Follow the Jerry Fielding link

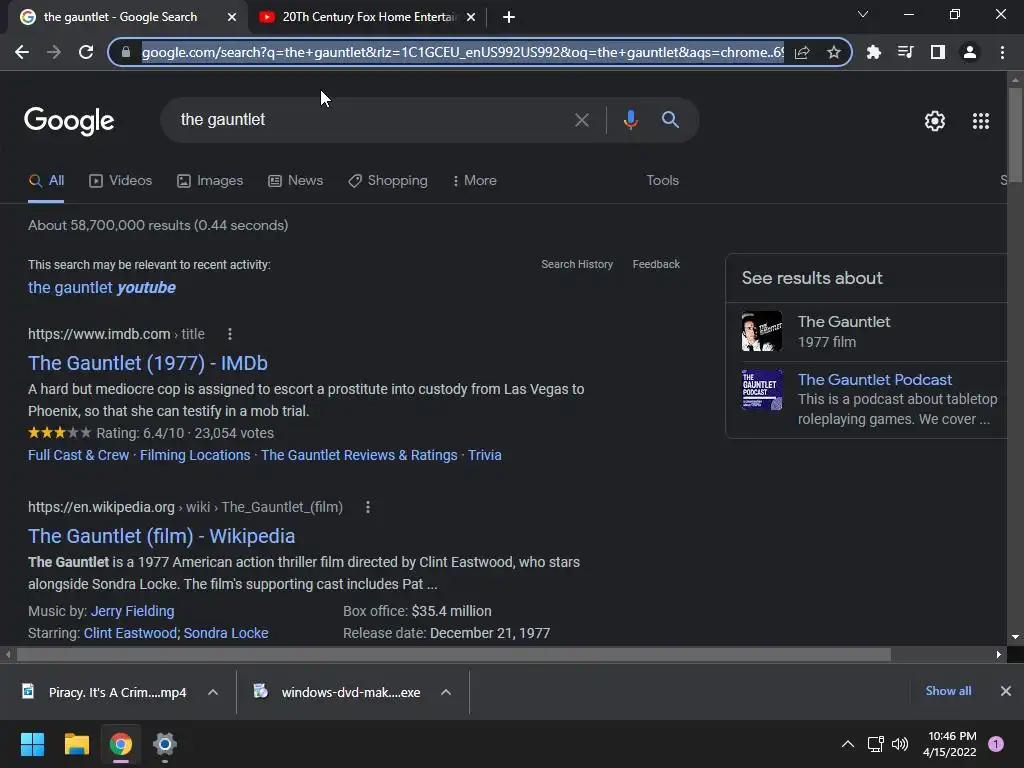coord(133,611)
